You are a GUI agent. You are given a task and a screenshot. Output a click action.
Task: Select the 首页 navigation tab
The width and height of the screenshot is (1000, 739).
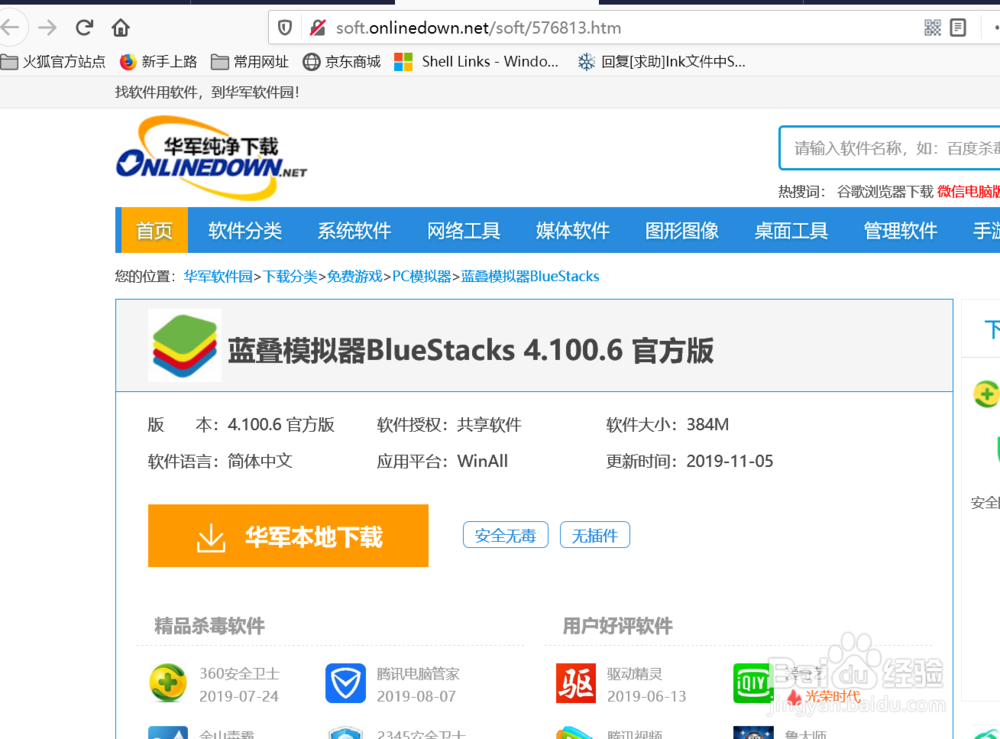pyautogui.click(x=154, y=230)
